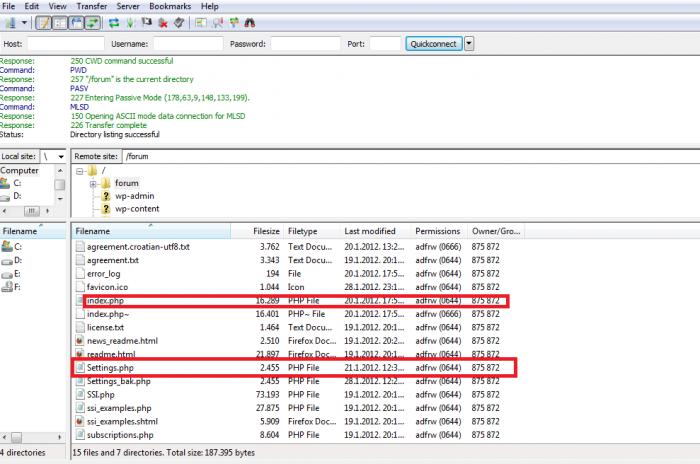Open the File menu
The image size is (700, 464).
pyautogui.click(x=8, y=6)
